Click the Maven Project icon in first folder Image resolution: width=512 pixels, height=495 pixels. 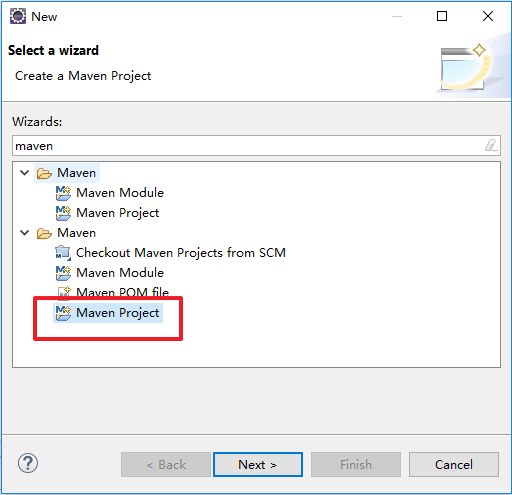click(63, 213)
